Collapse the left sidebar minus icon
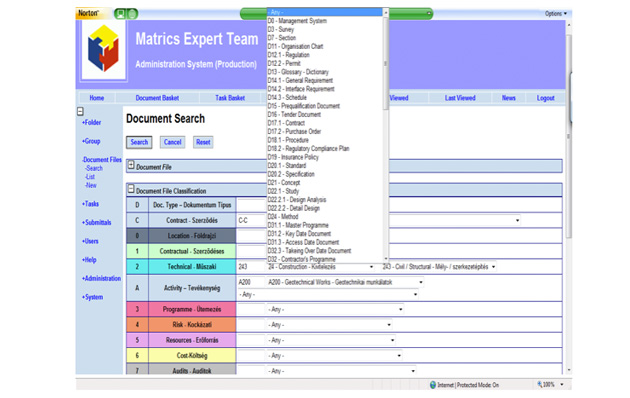This screenshot has width=630, height=398. click(x=80, y=111)
